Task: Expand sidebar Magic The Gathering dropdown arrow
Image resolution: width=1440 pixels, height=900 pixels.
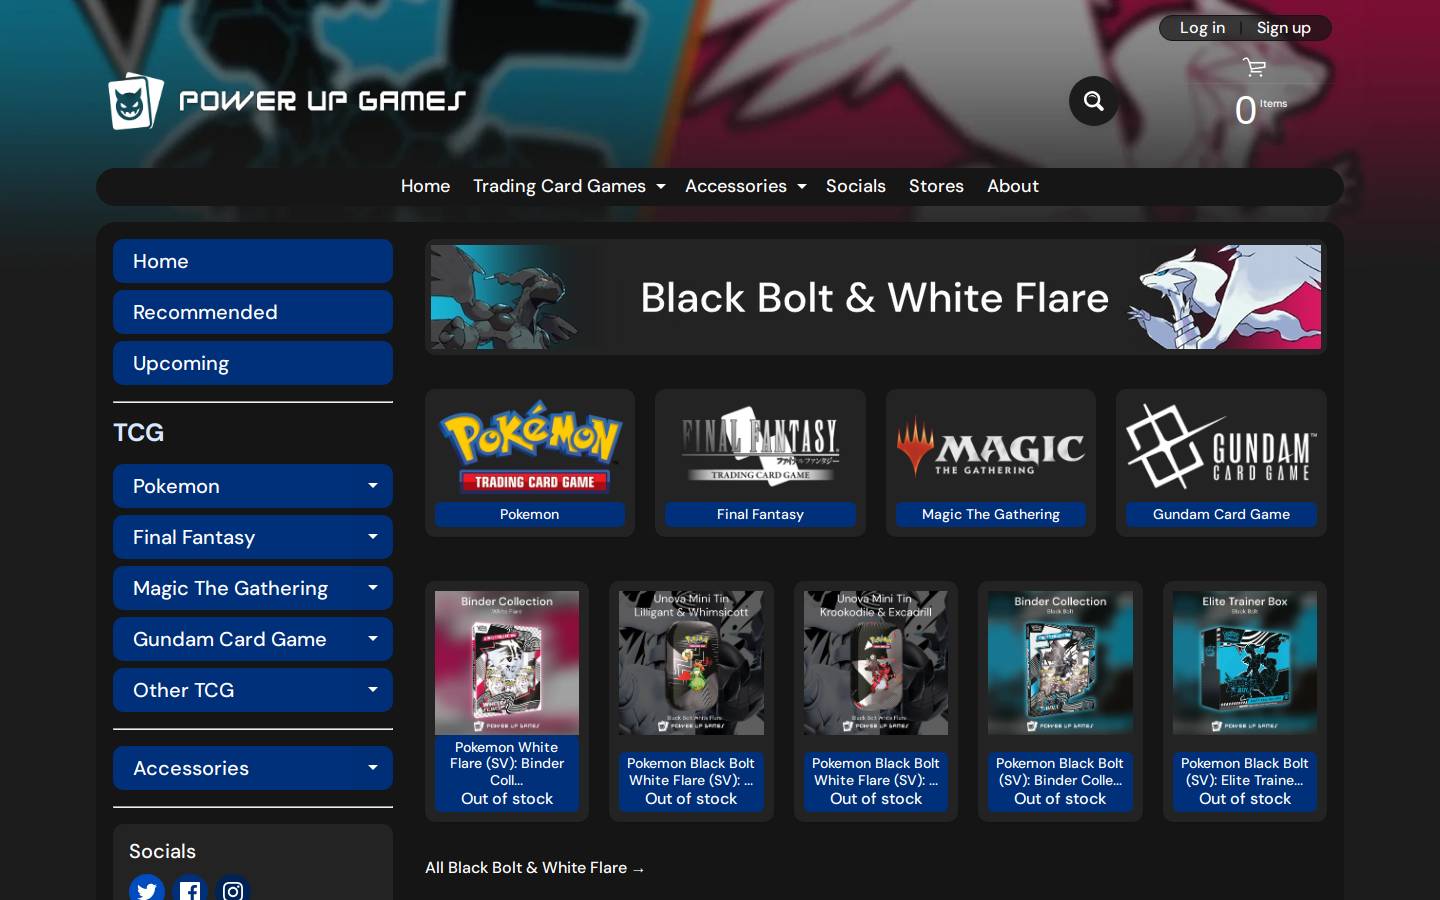Action: pyautogui.click(x=373, y=588)
